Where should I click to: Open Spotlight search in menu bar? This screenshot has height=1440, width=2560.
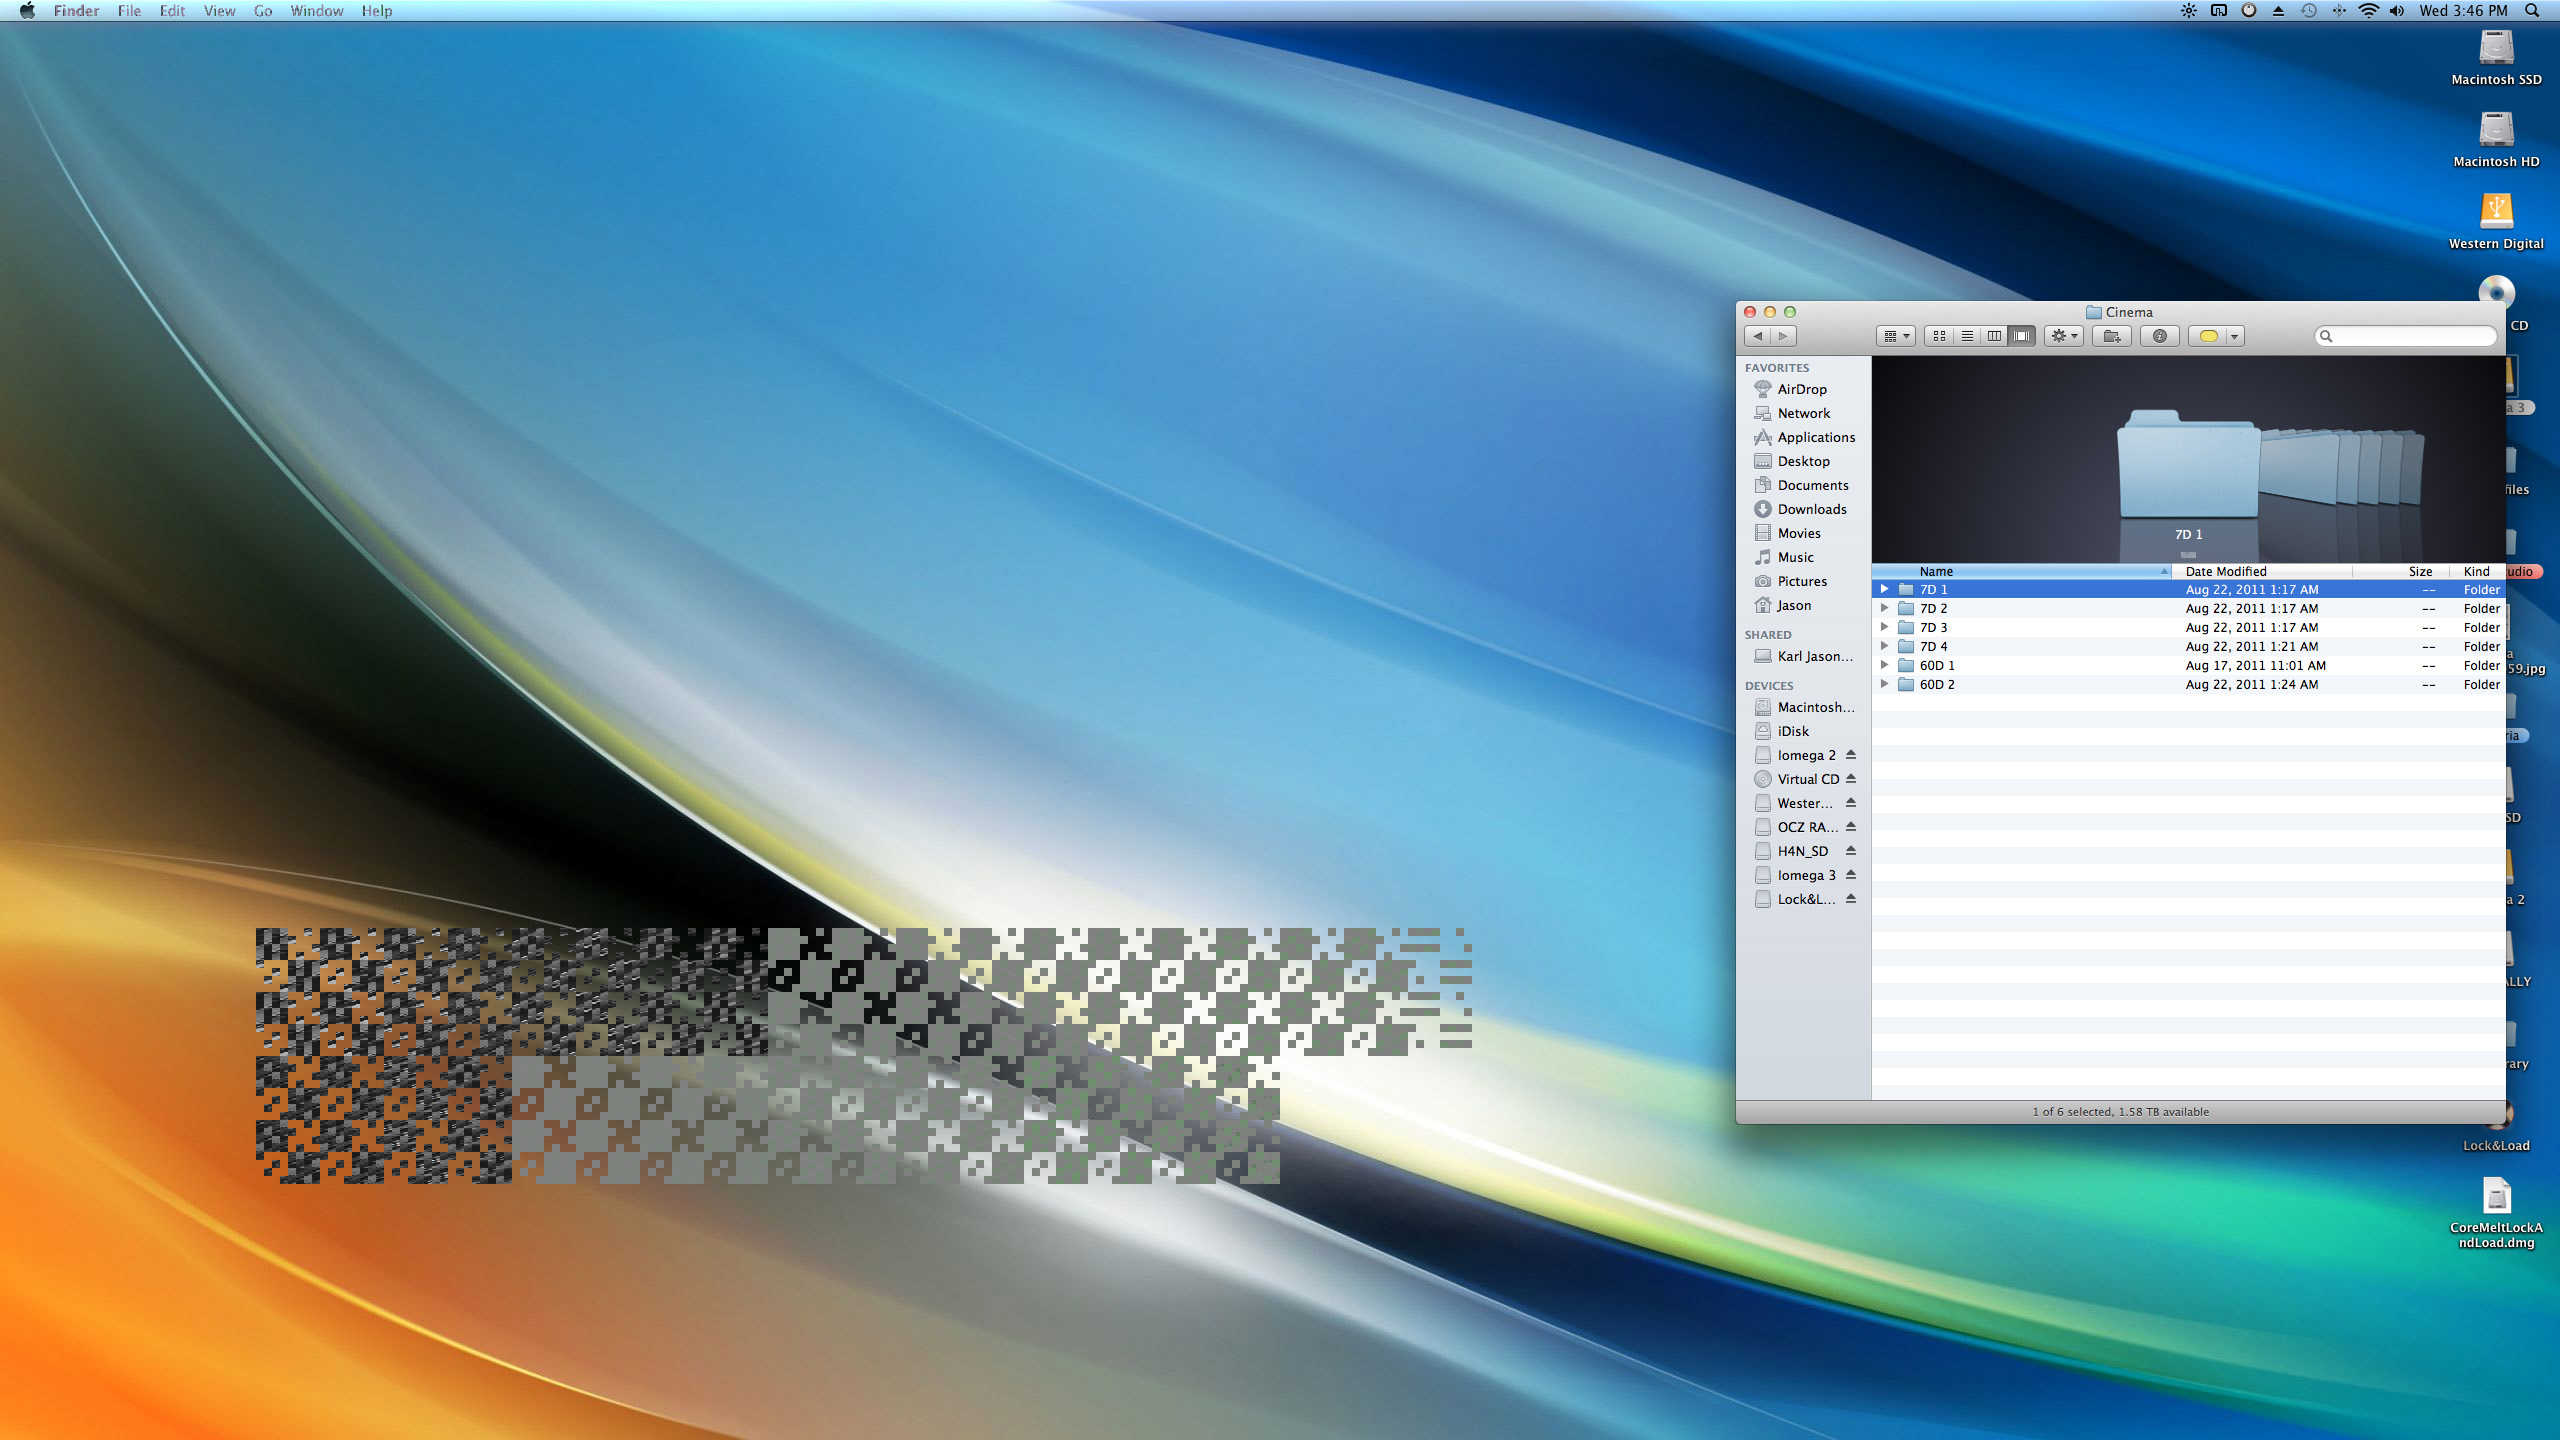point(2532,11)
